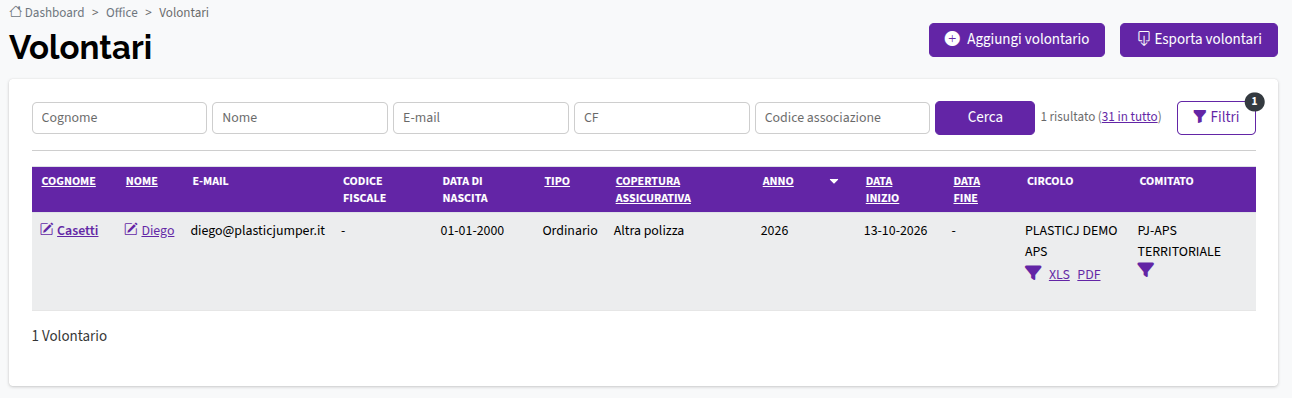
Task: Sort the table by Nome column
Action: [x=142, y=181]
